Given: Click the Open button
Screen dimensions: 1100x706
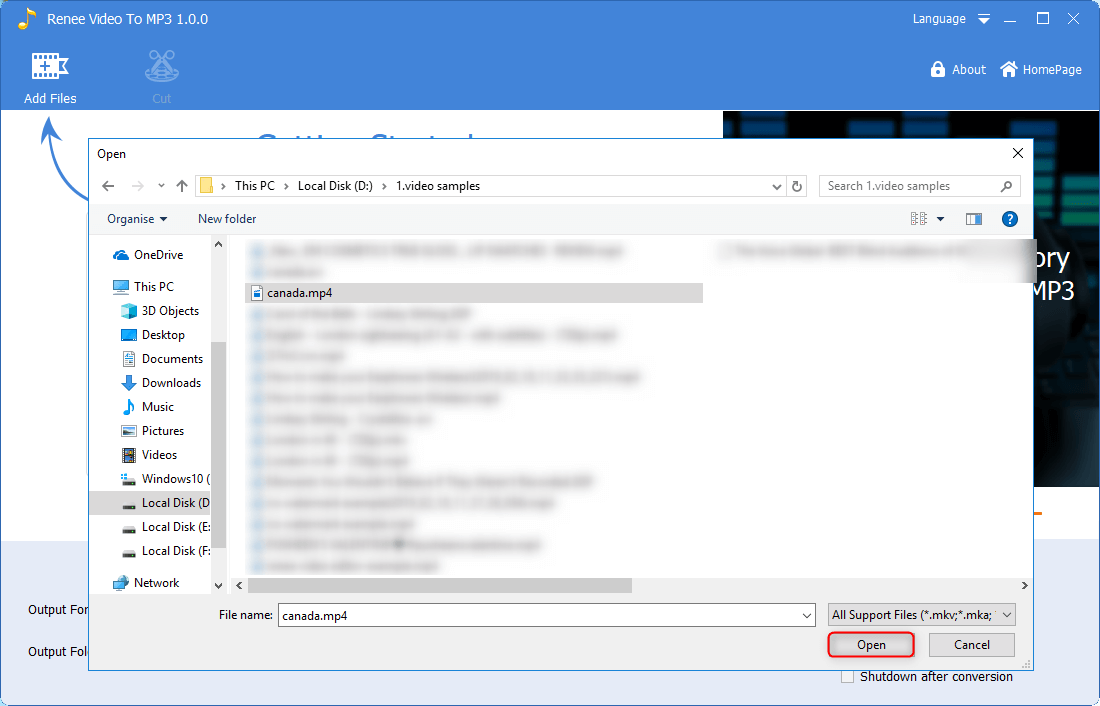Looking at the screenshot, I should pos(871,645).
